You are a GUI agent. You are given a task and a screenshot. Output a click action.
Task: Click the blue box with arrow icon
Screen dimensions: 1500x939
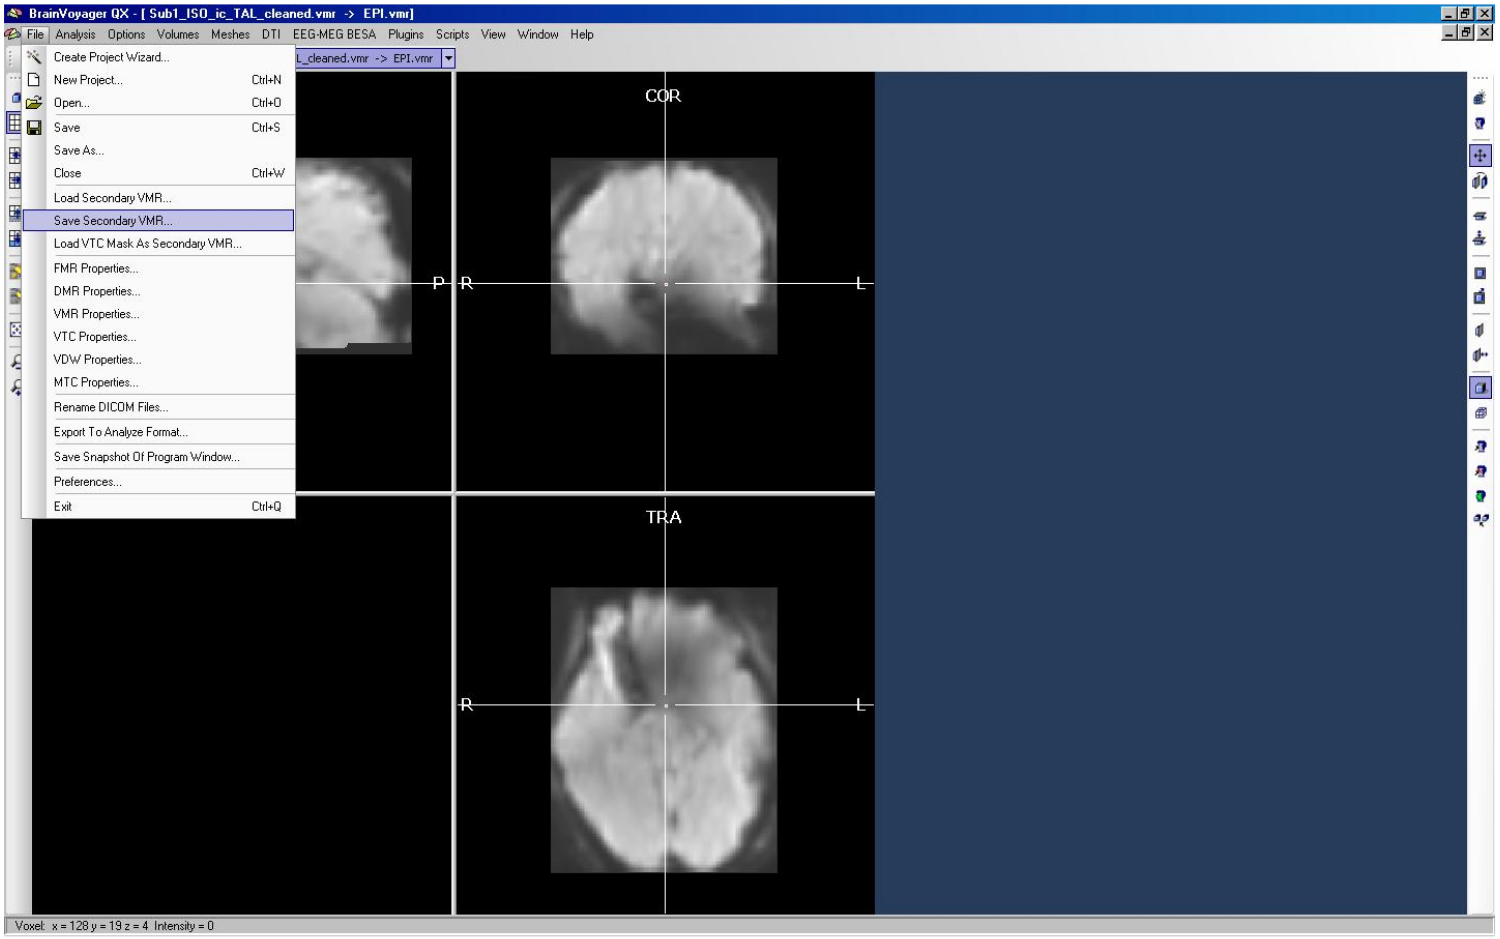click(1480, 297)
